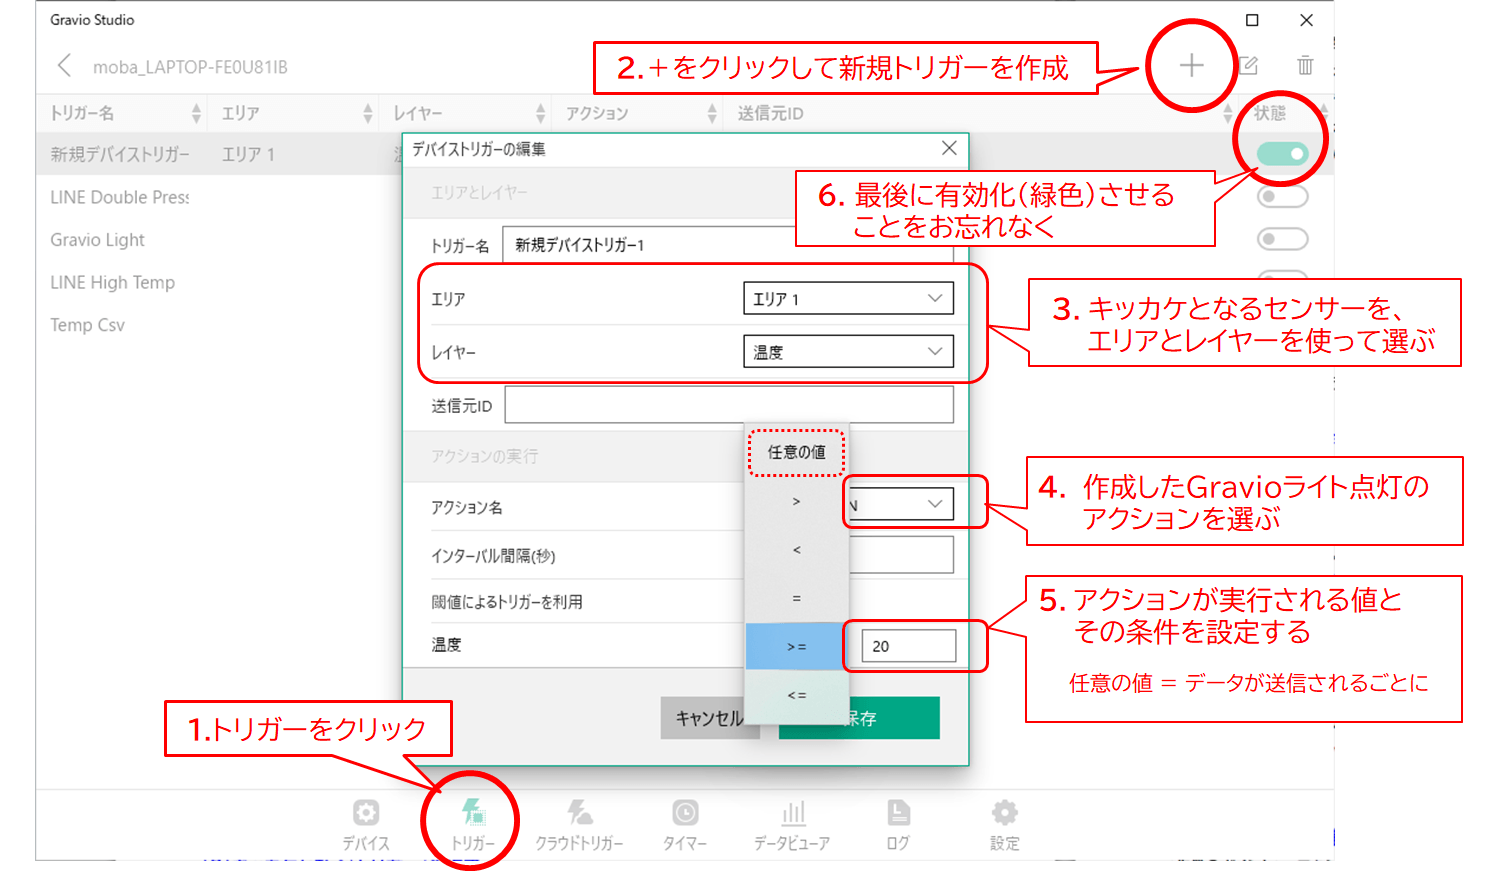
Task: Sort by トリガー名 column arrows
Action: (196, 113)
